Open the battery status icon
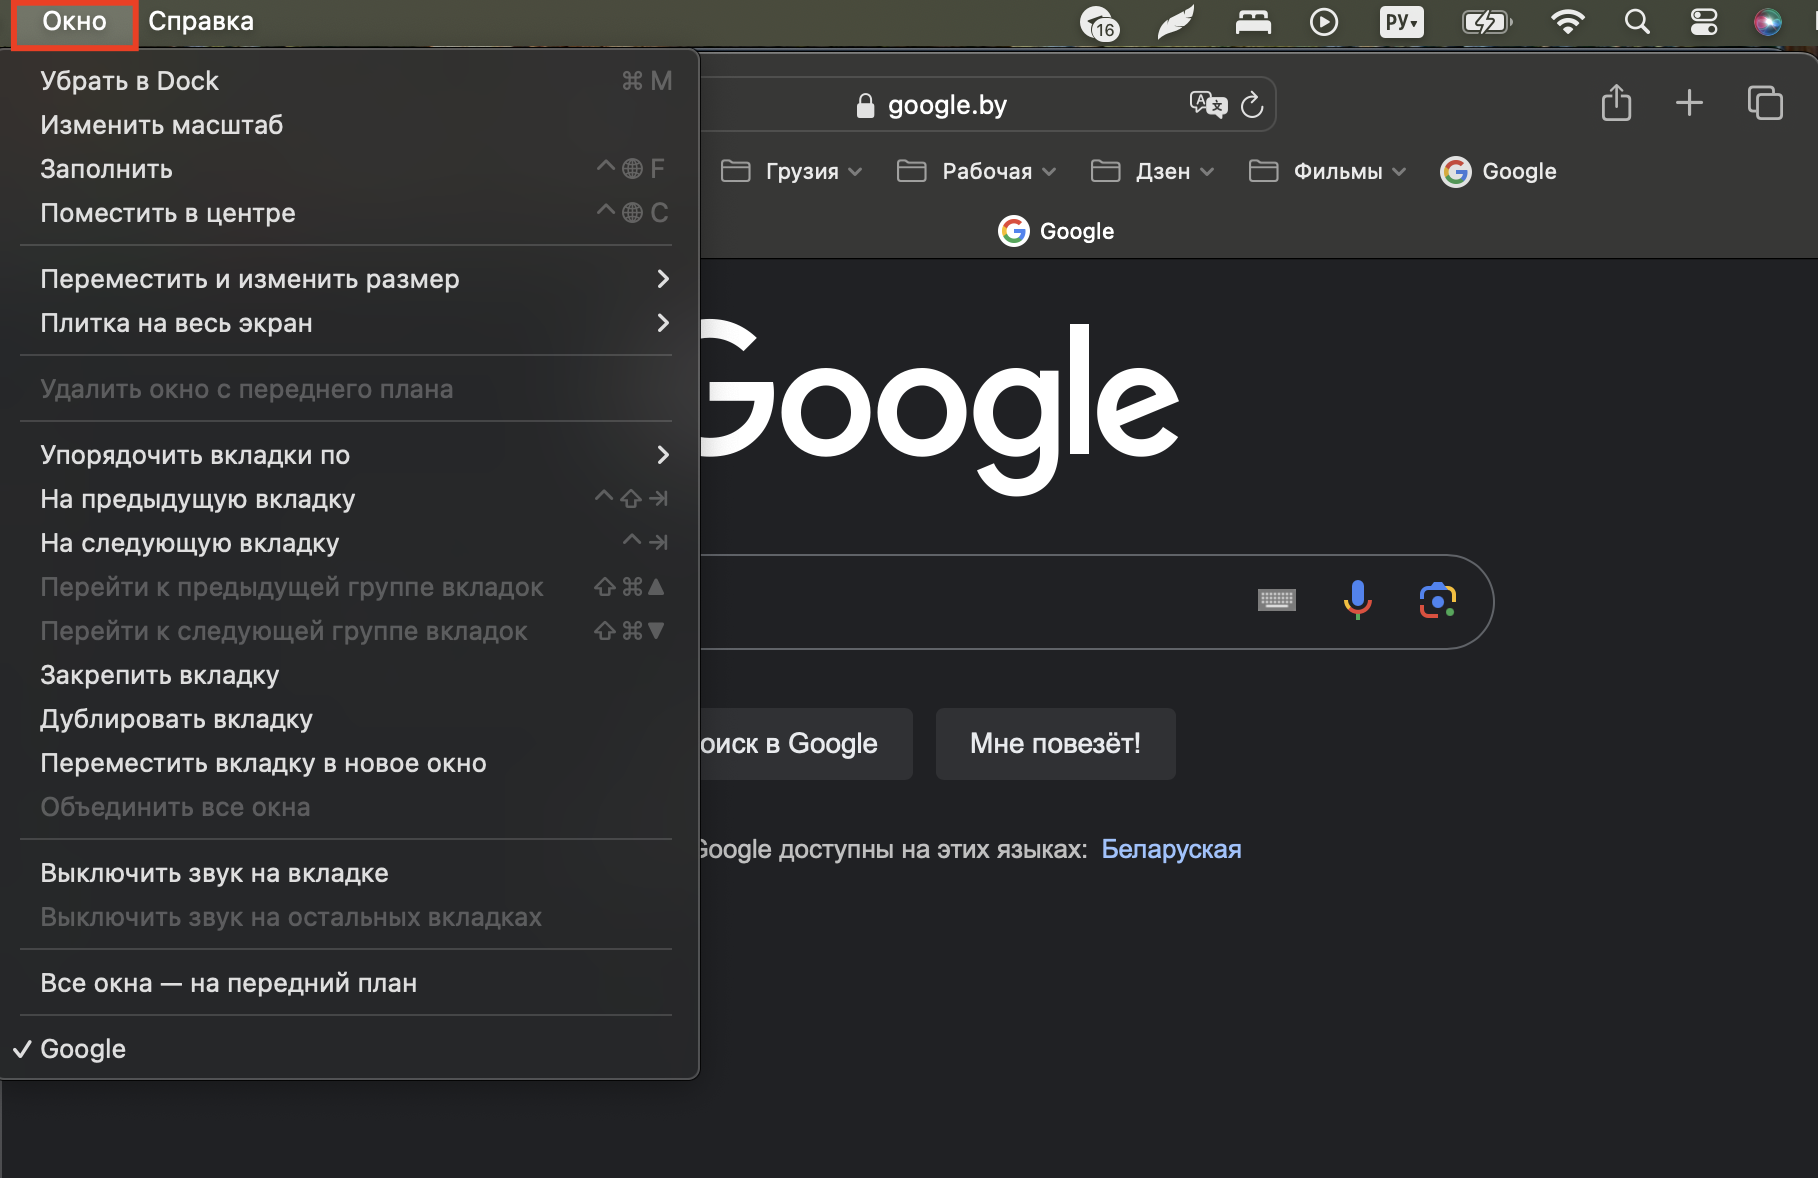The image size is (1818, 1178). click(1487, 21)
